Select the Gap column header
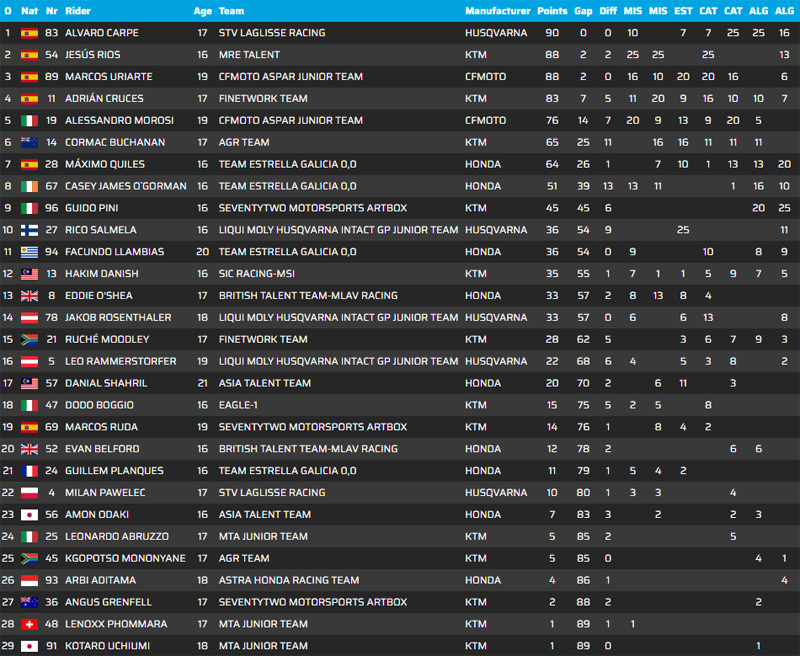Image resolution: width=800 pixels, height=656 pixels. 583,11
